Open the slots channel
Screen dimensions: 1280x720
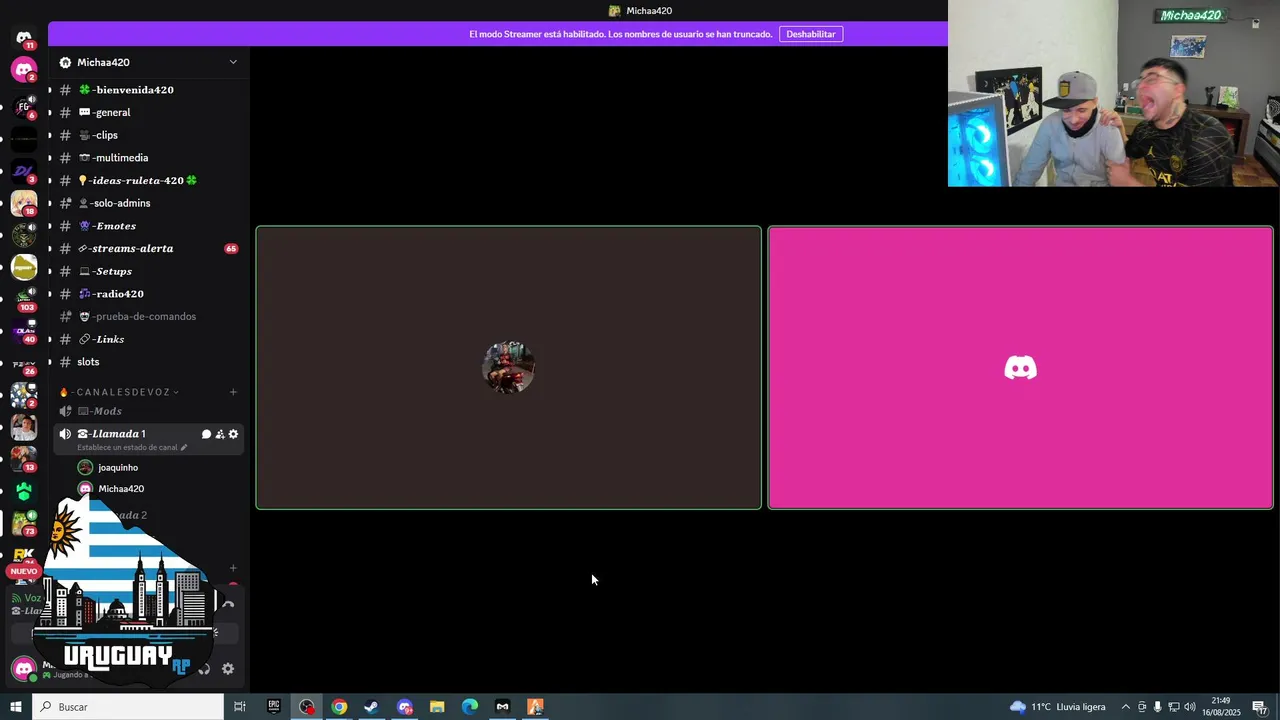pos(148,362)
